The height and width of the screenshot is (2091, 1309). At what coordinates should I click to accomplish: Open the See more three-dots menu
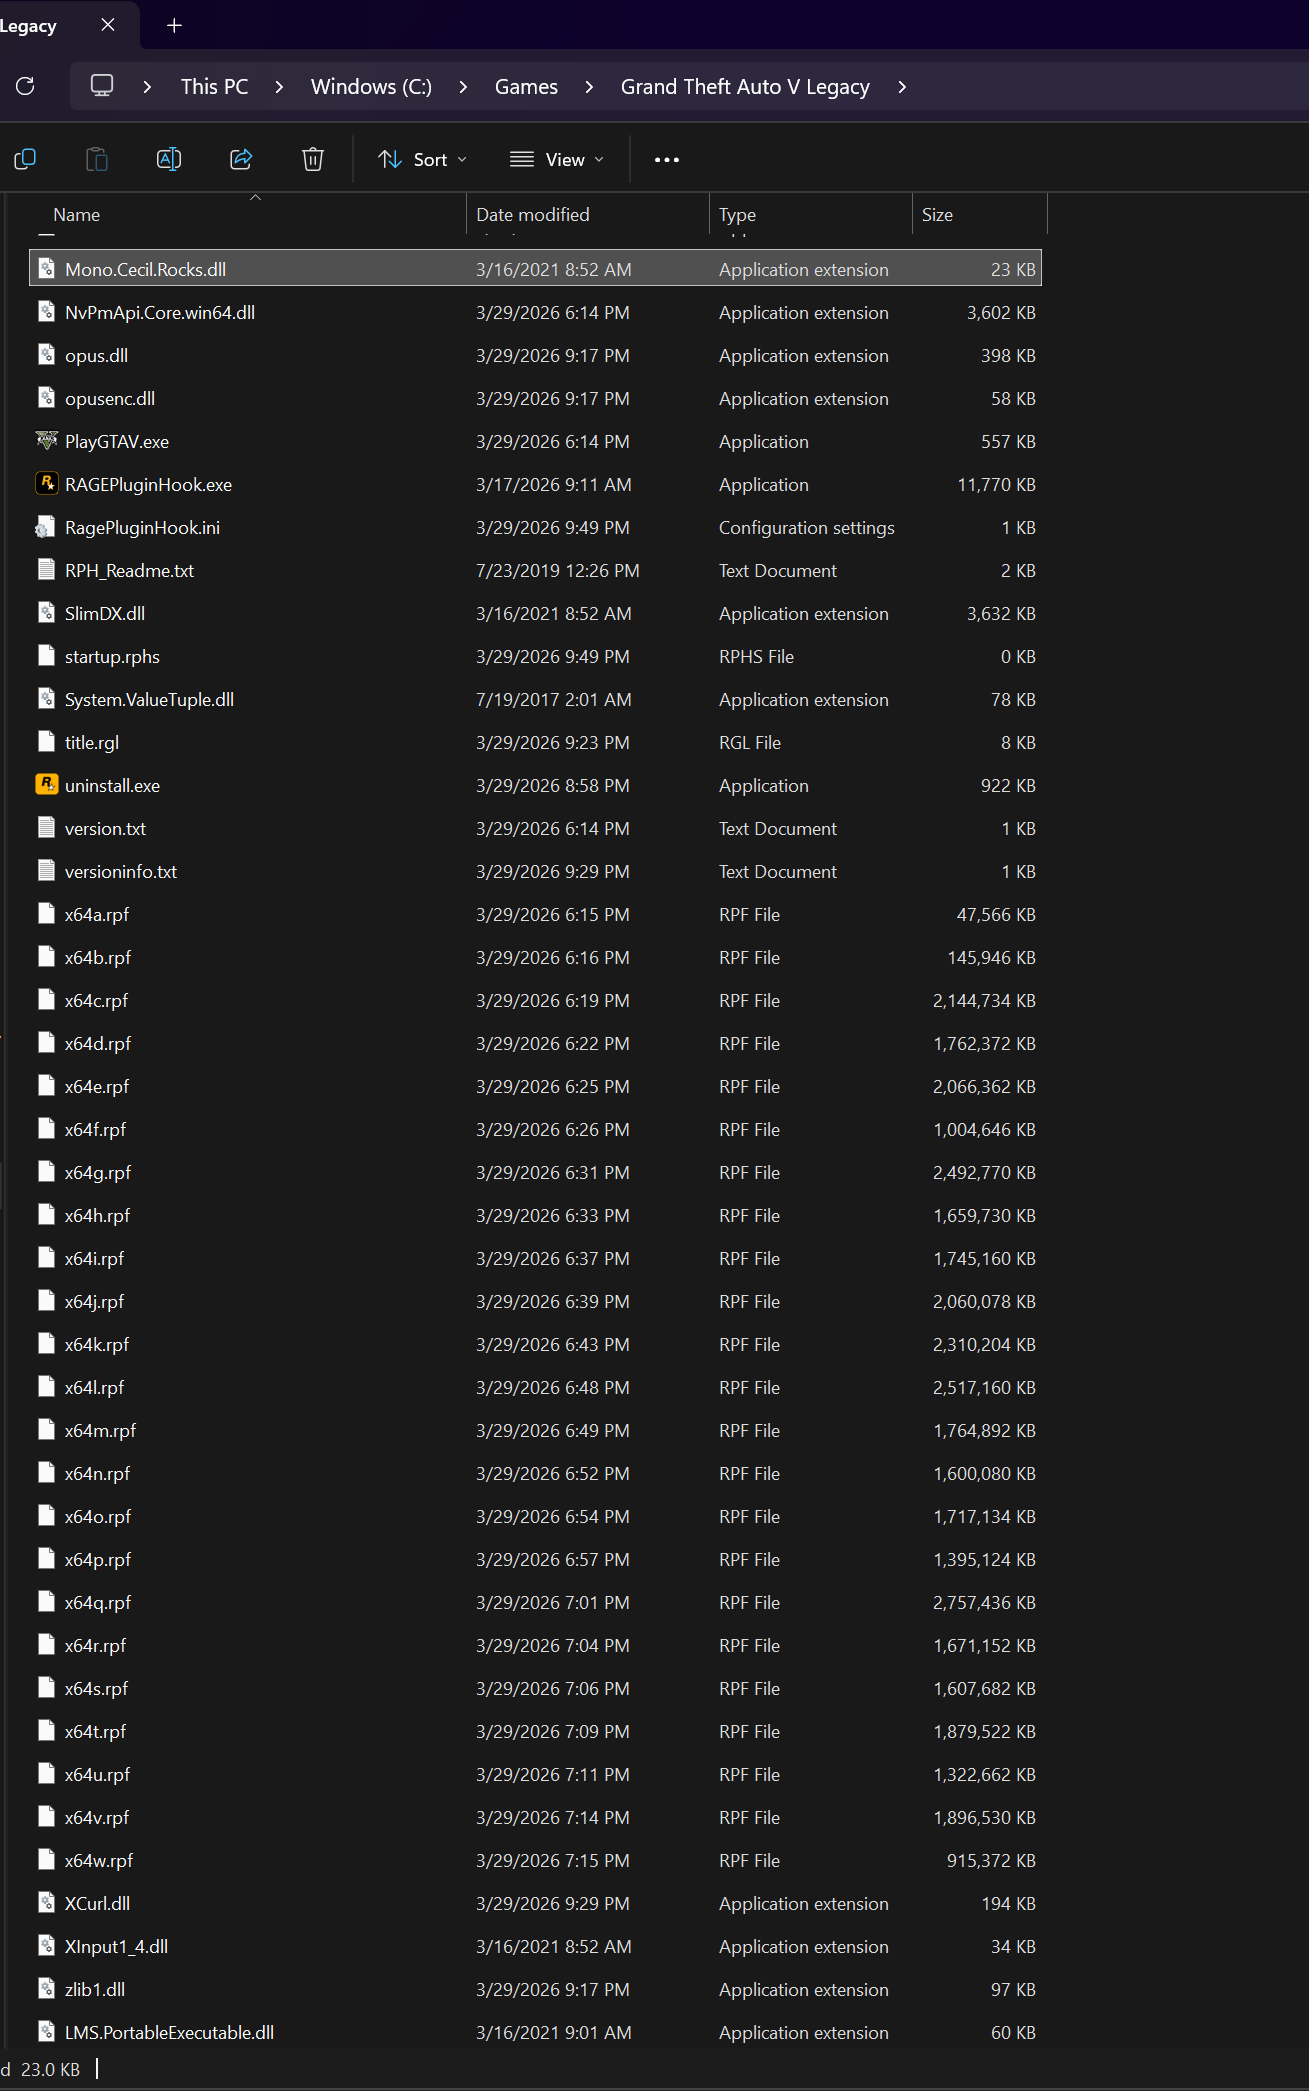pyautogui.click(x=666, y=160)
